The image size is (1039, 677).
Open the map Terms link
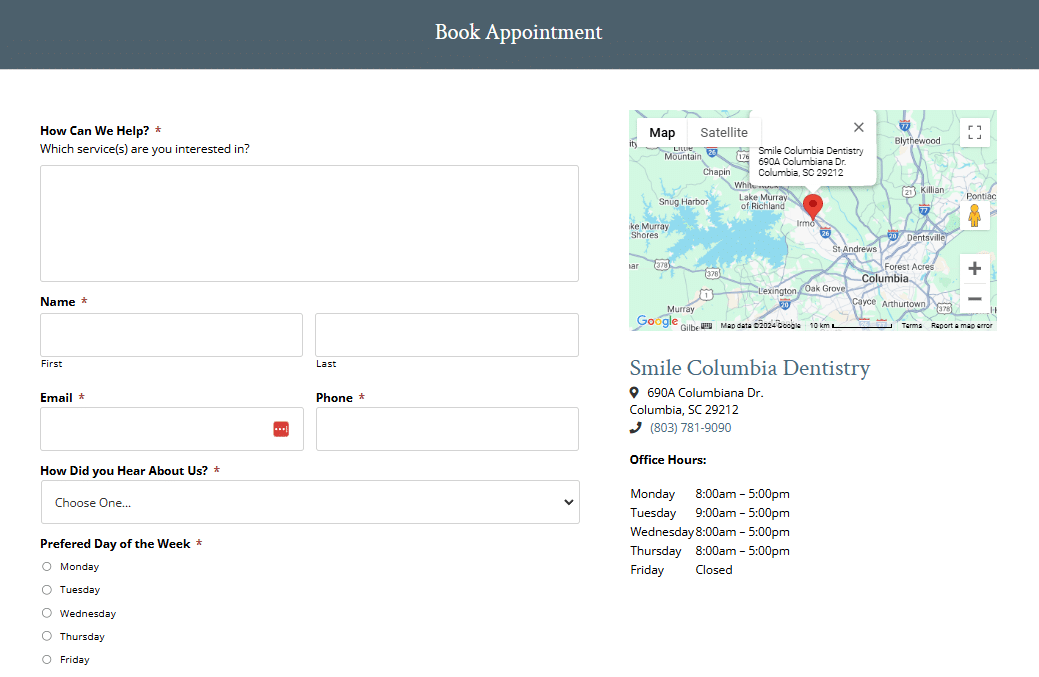(913, 324)
